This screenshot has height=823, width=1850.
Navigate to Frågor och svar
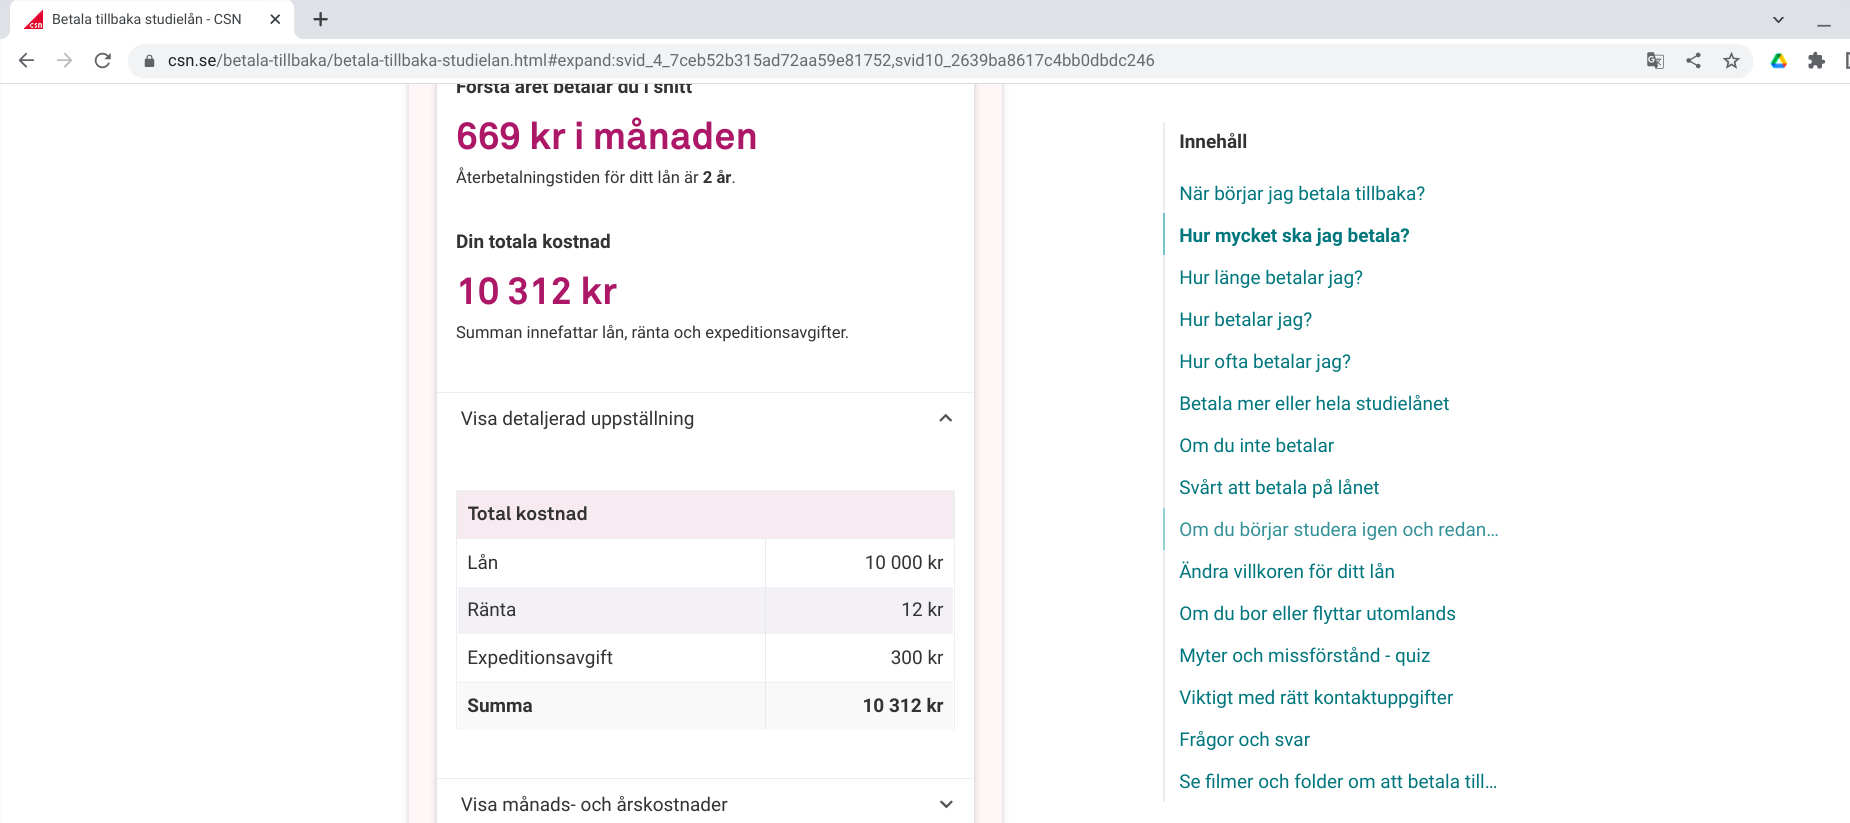(x=1244, y=740)
